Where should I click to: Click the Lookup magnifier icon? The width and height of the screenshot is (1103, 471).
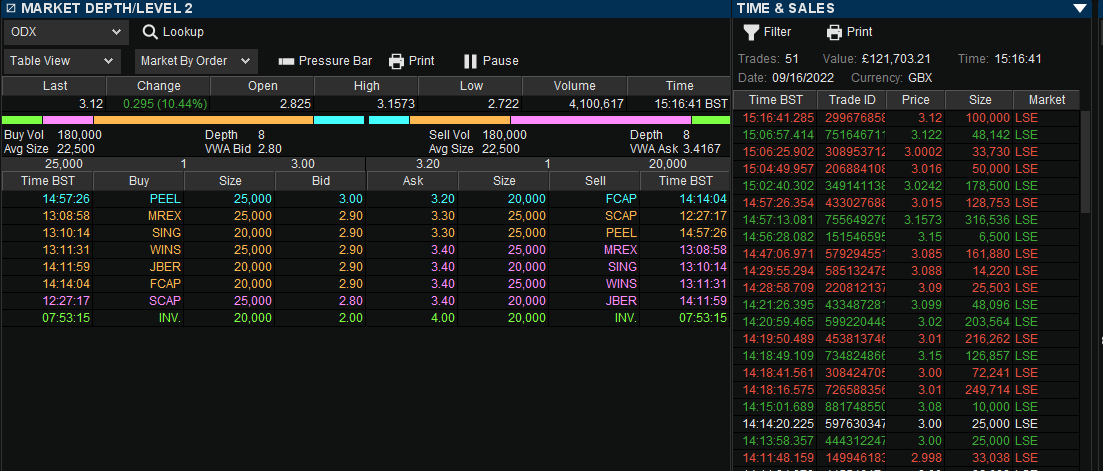(150, 32)
